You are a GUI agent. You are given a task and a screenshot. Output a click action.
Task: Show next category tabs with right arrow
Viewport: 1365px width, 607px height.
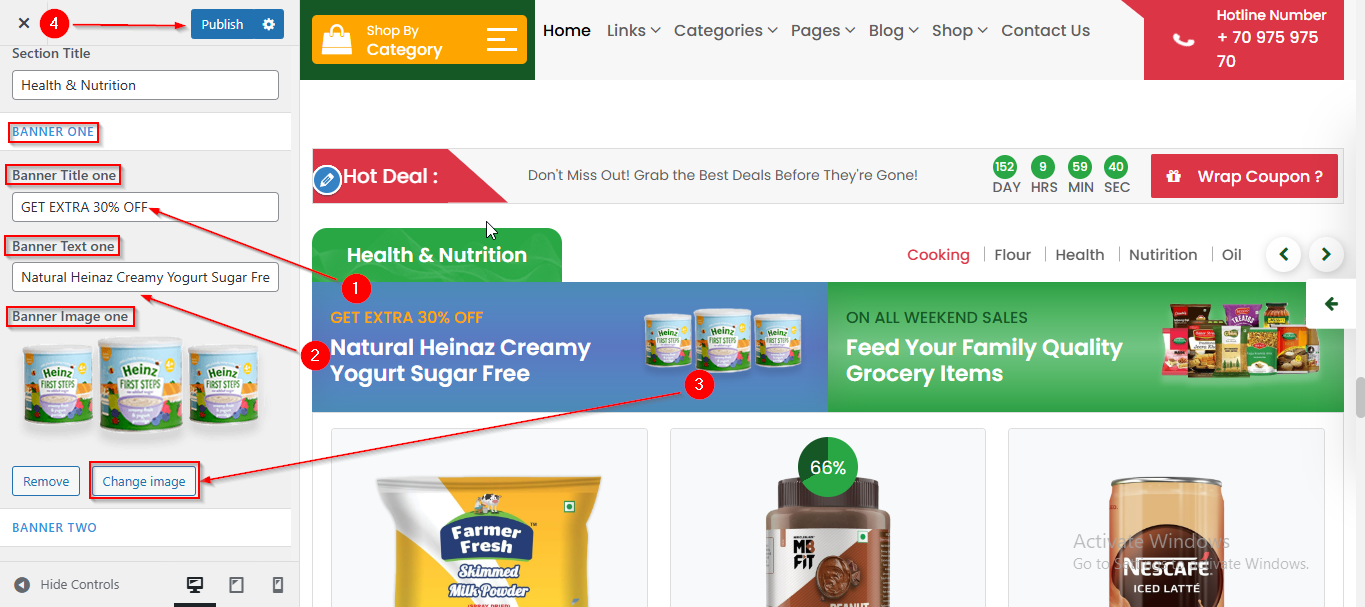1326,254
